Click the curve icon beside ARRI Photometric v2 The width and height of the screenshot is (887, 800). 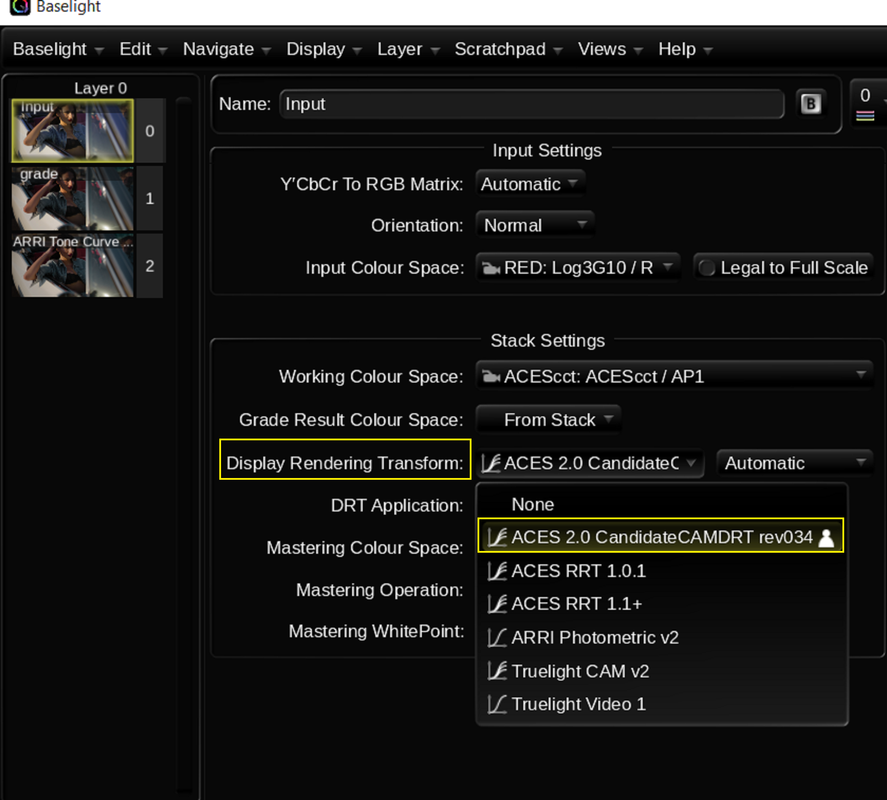tap(497, 638)
